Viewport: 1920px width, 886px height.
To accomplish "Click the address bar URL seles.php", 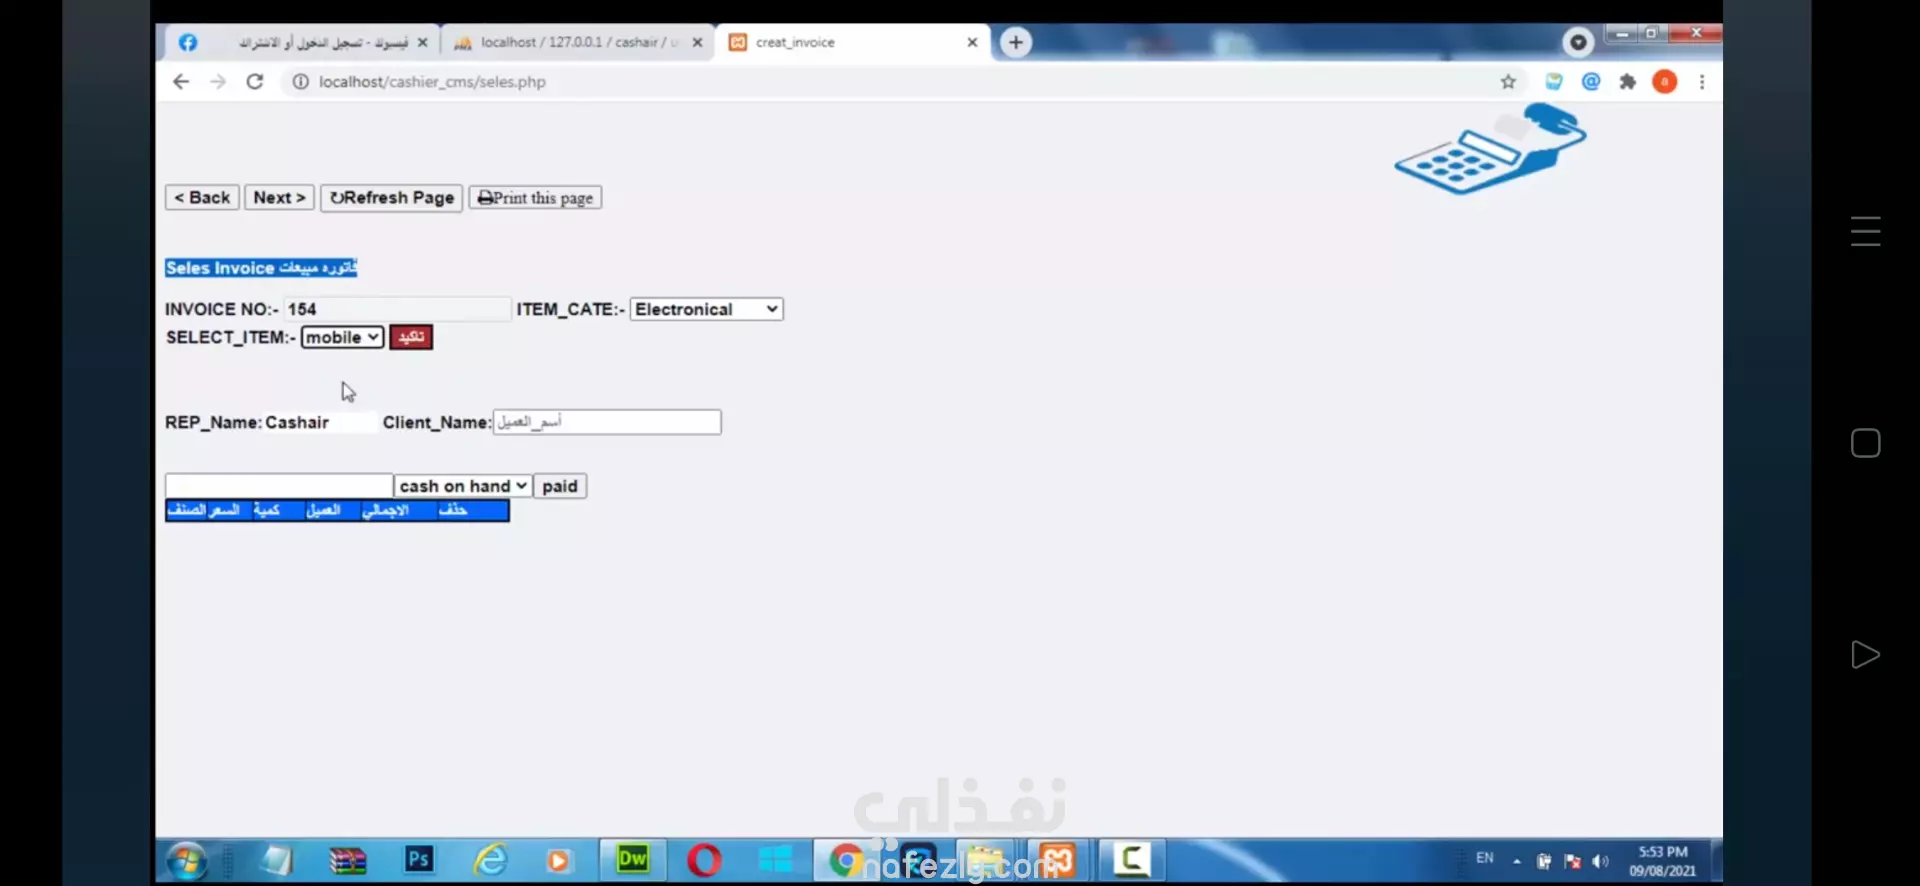I will click(432, 82).
